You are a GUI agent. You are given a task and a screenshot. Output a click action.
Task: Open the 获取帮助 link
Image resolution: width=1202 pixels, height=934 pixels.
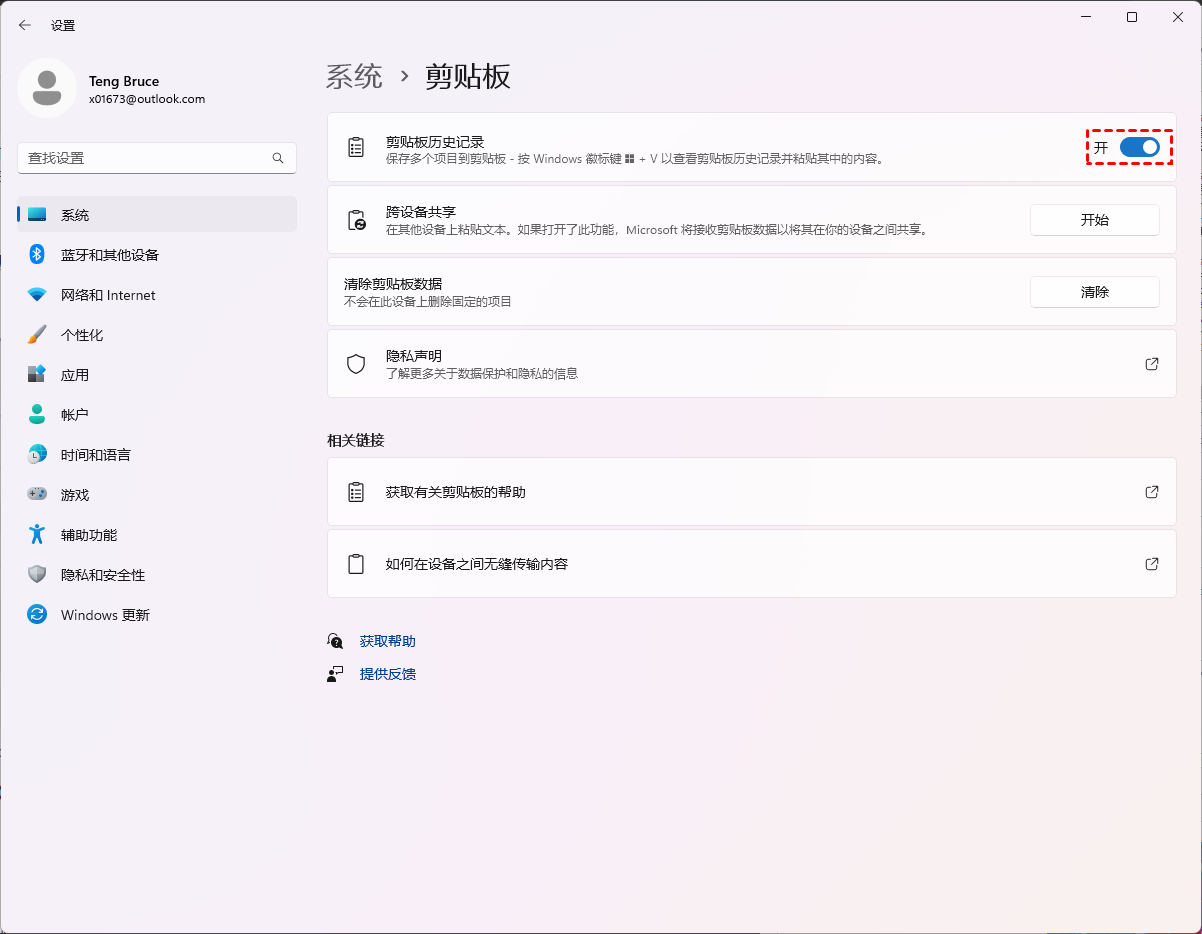tap(387, 641)
